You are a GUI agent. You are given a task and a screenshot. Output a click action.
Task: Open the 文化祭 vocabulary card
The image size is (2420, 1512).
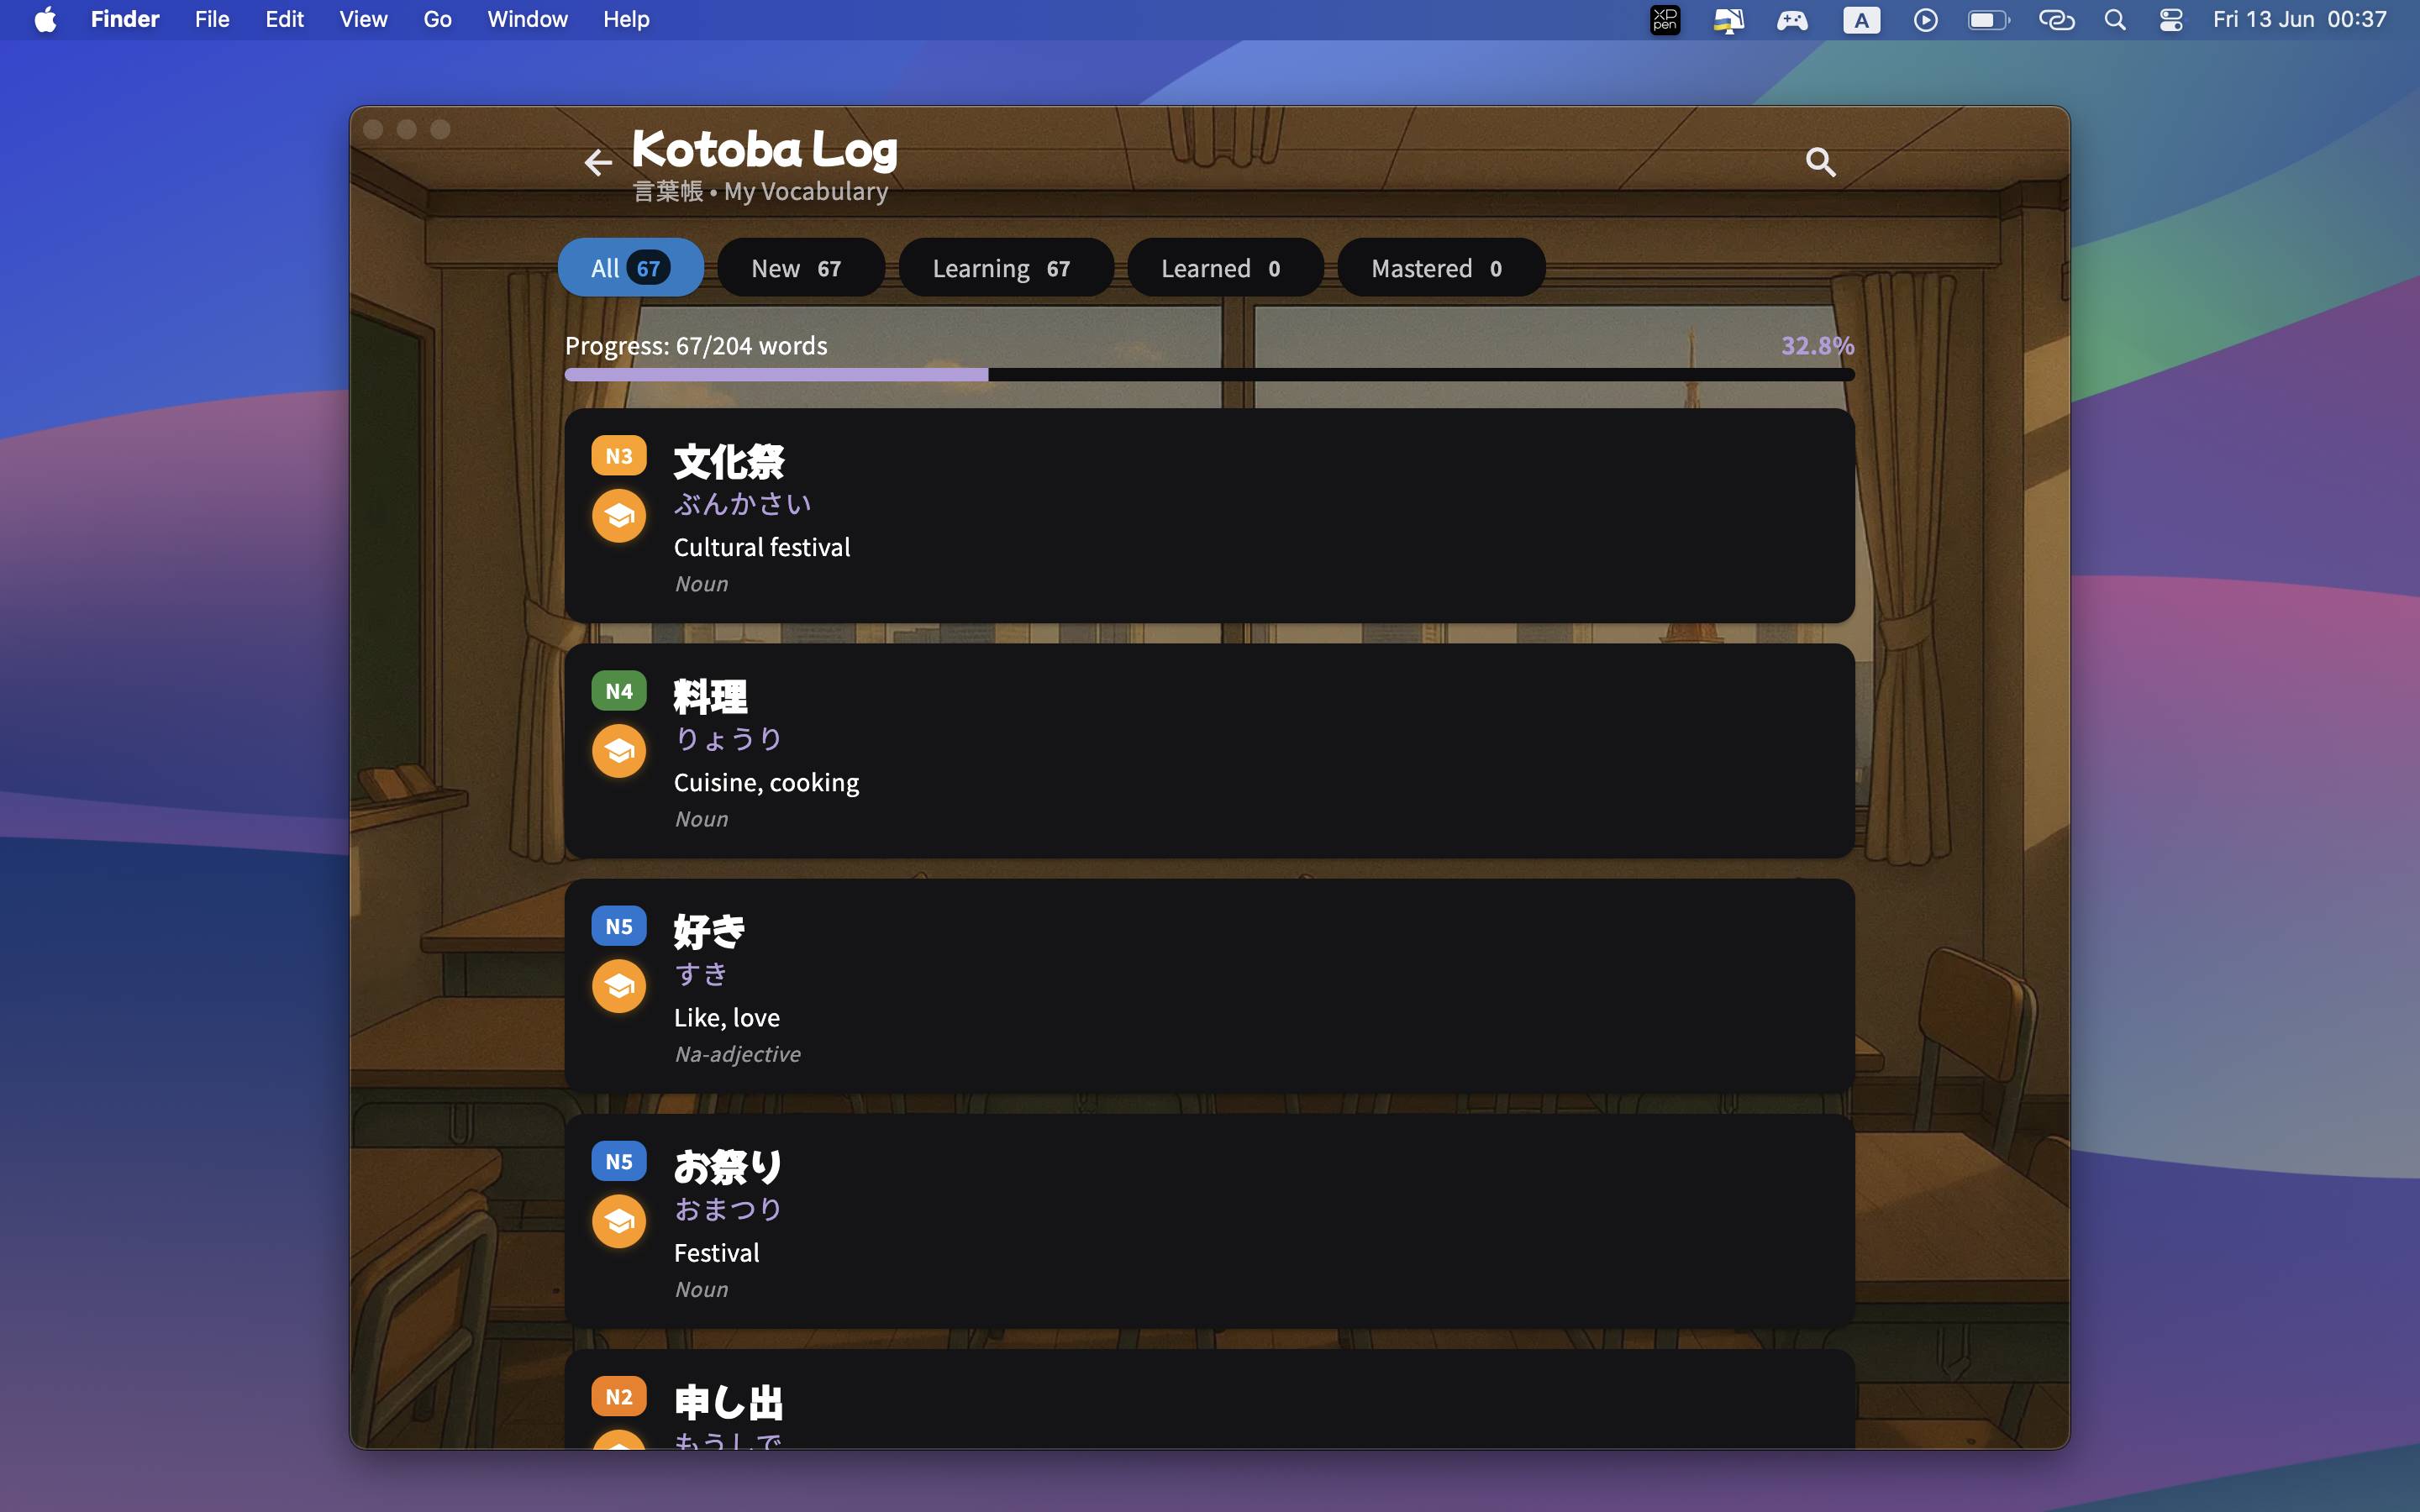(1209, 515)
